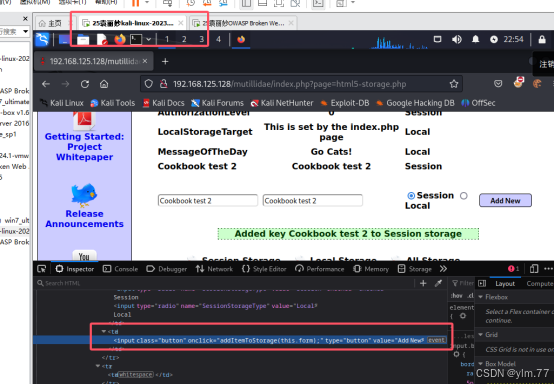Go back in Firefox
This screenshot has width=554, height=385.
click(46, 84)
